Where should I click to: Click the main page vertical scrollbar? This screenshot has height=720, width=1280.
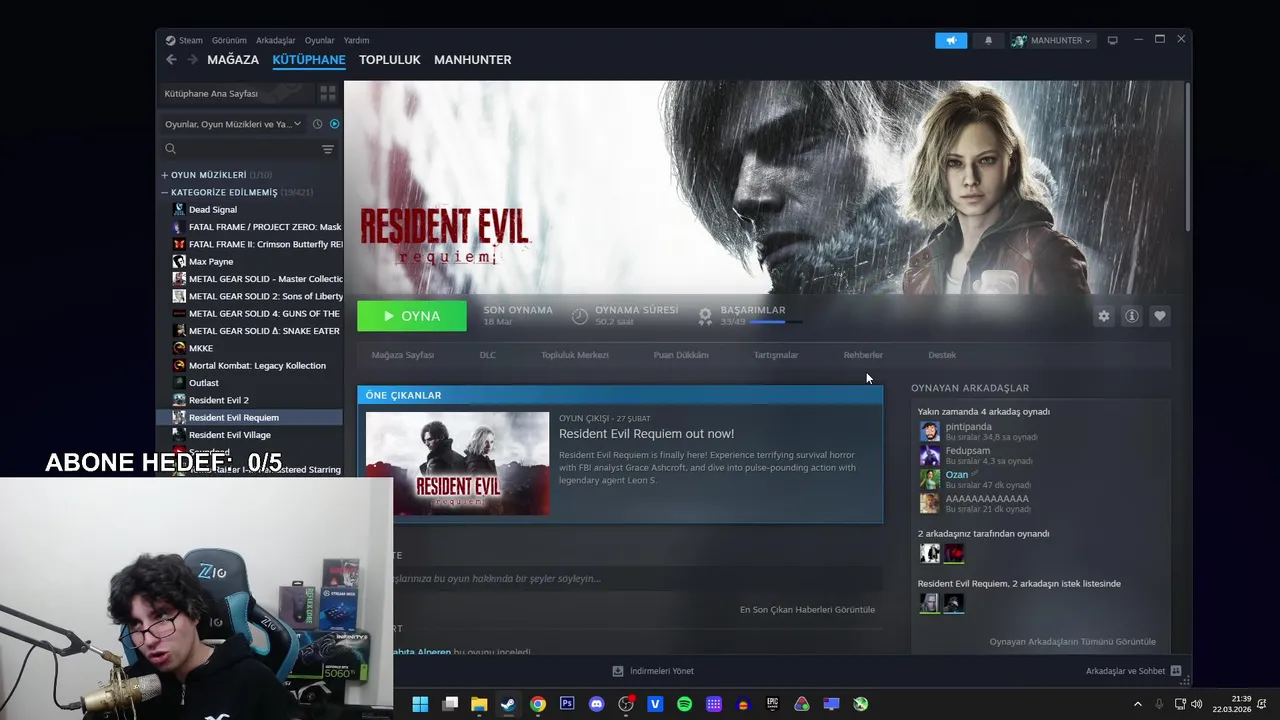[x=1186, y=158]
